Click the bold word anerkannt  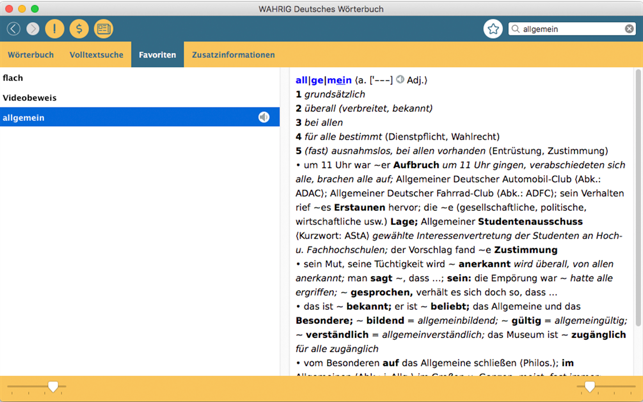coord(484,264)
